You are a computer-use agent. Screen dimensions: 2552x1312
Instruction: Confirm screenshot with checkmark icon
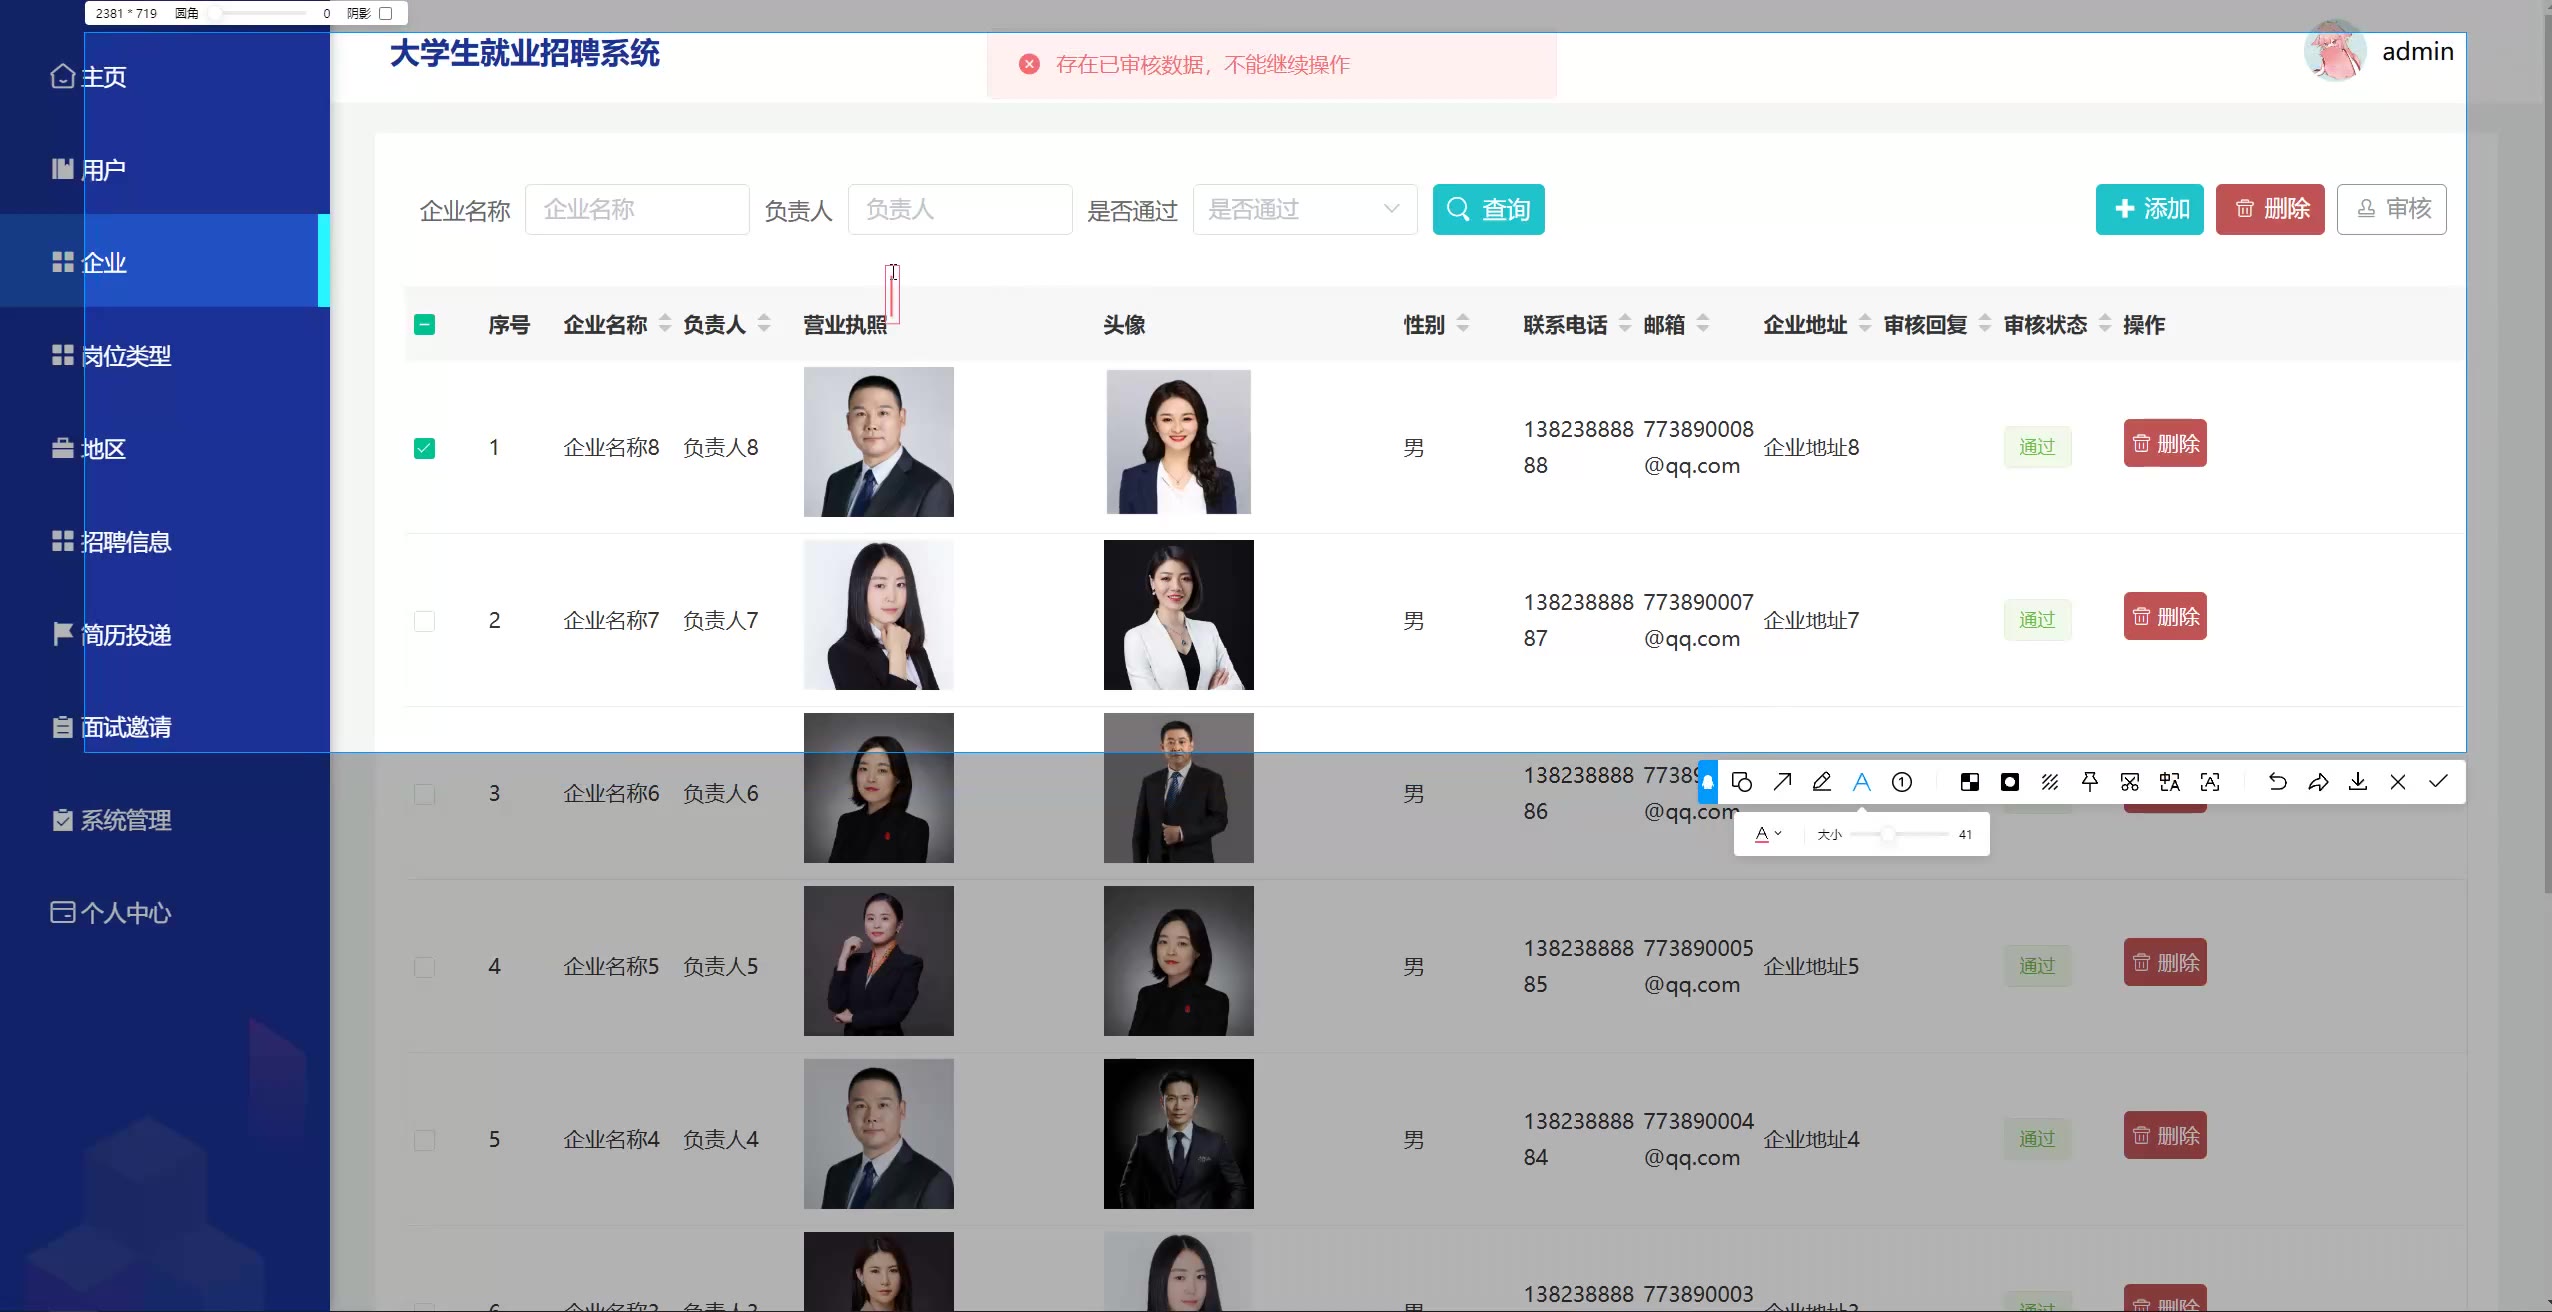[2438, 782]
